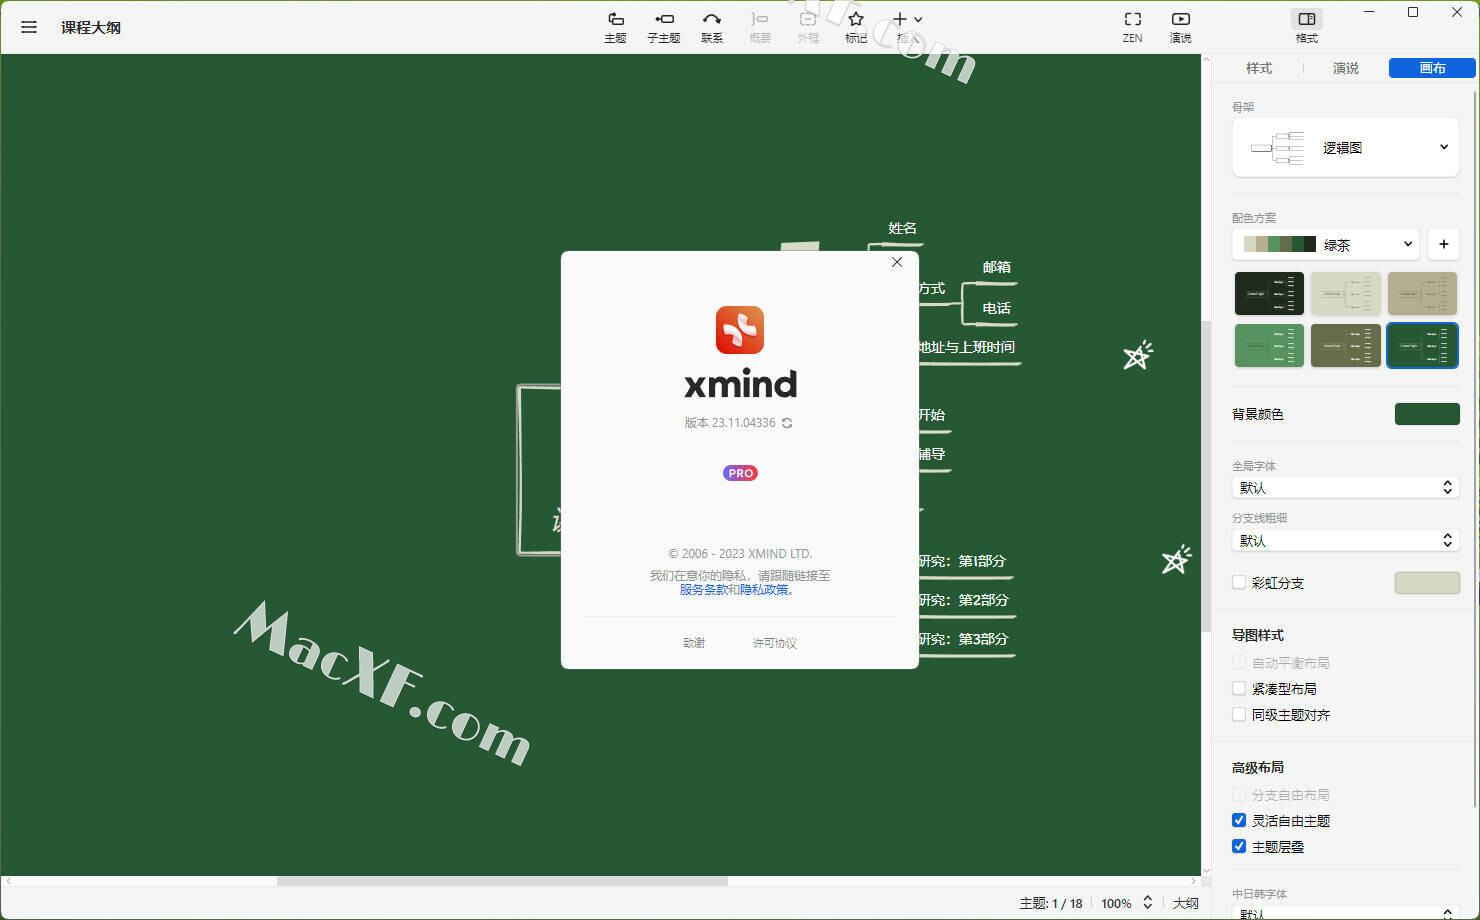Screen dimensions: 1480x920
Task: Open the 绿茶 color scheme dropdown
Action: pos(1327,244)
